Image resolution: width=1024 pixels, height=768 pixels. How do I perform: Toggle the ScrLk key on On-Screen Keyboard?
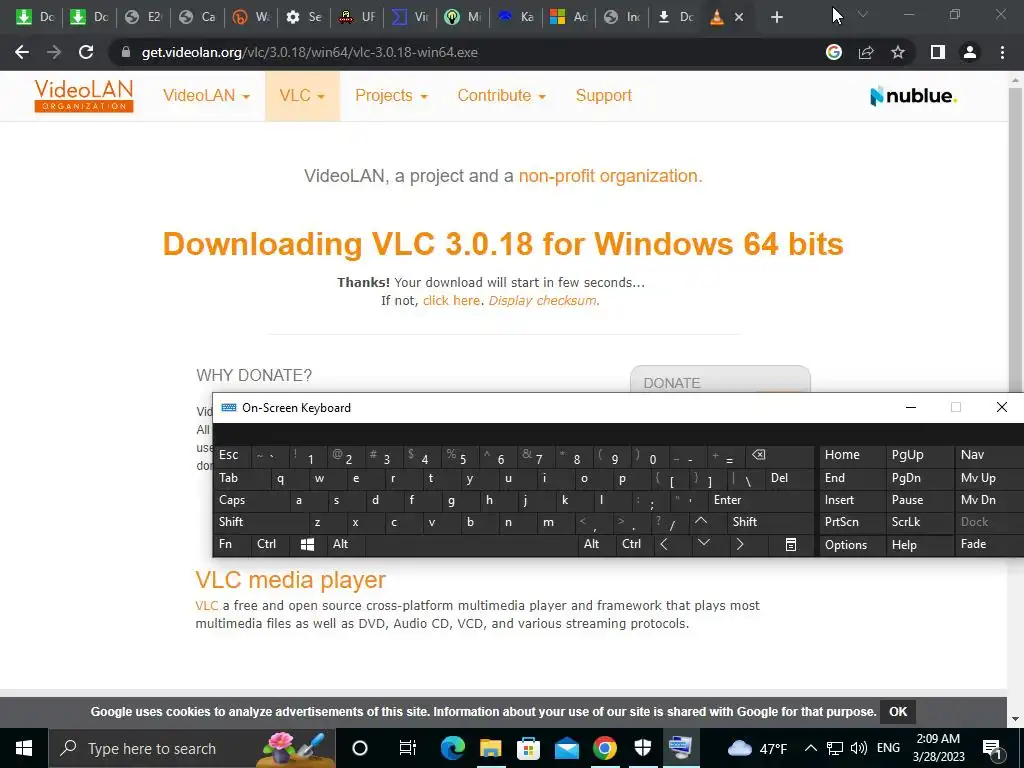click(x=919, y=522)
